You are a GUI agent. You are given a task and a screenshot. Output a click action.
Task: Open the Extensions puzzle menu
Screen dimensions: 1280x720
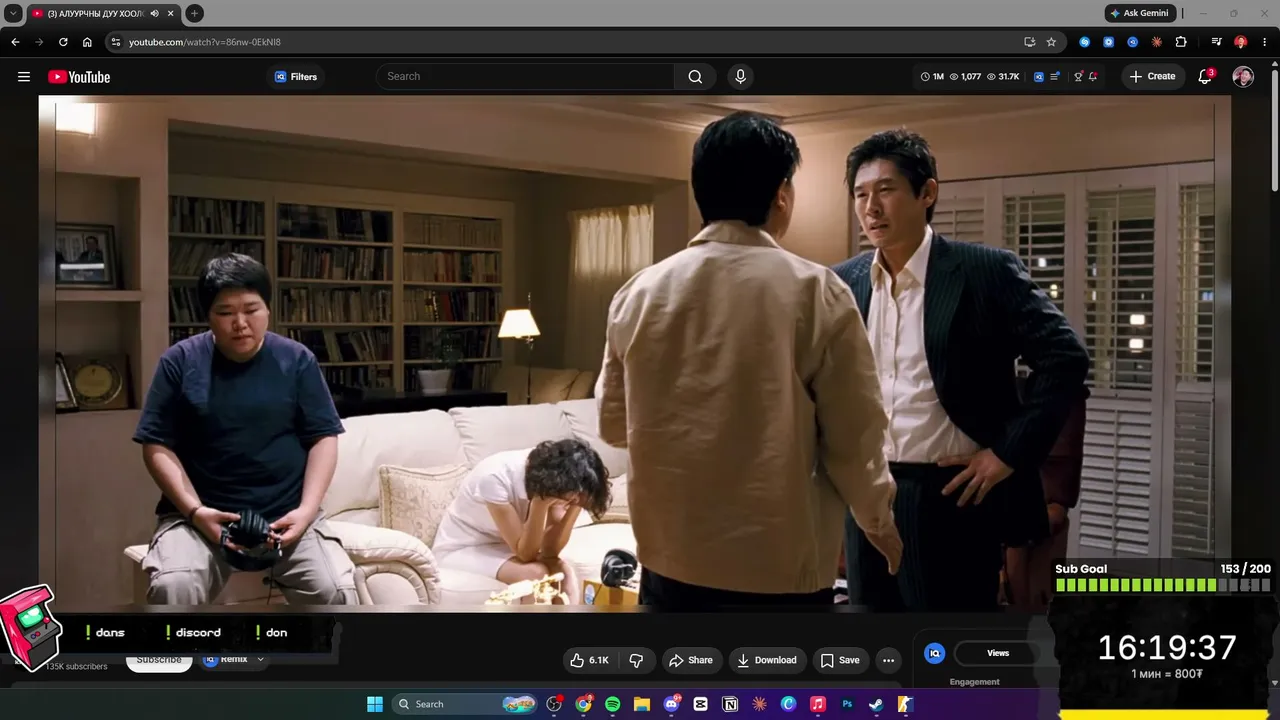[1181, 42]
